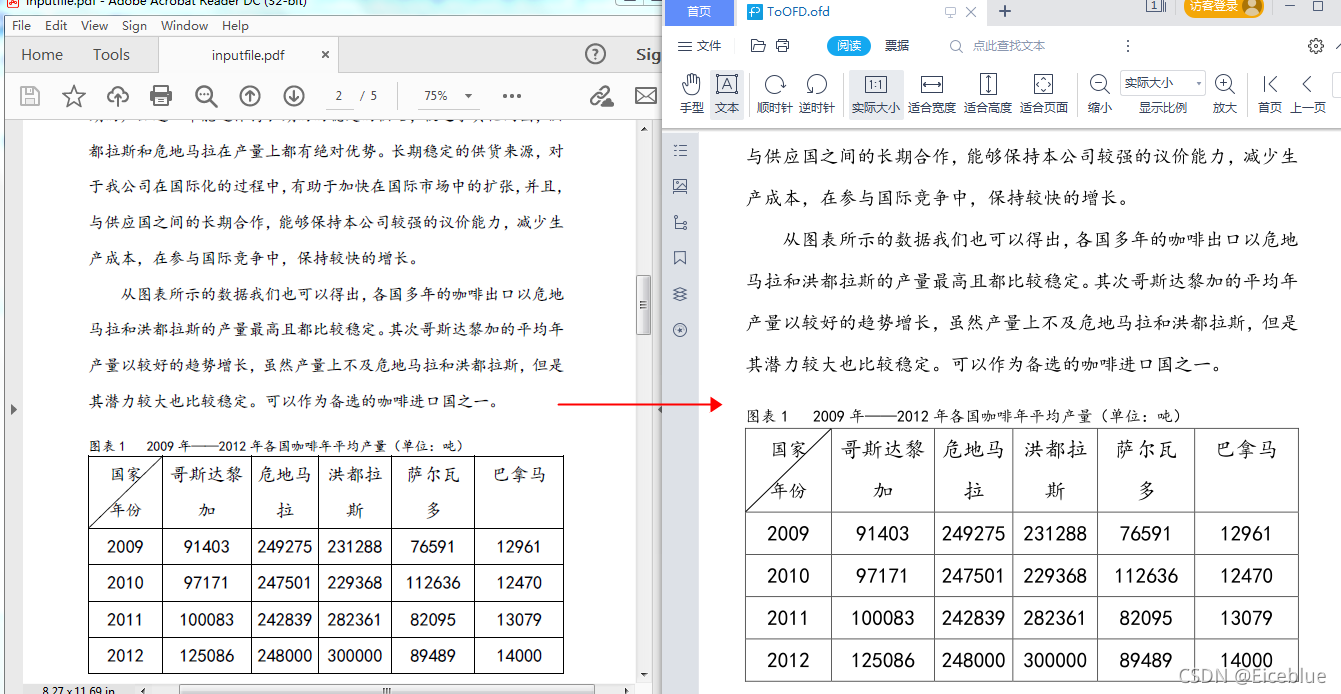Set the view to 实际大小 actual size
Image resolution: width=1341 pixels, height=694 pixels.
[x=876, y=93]
